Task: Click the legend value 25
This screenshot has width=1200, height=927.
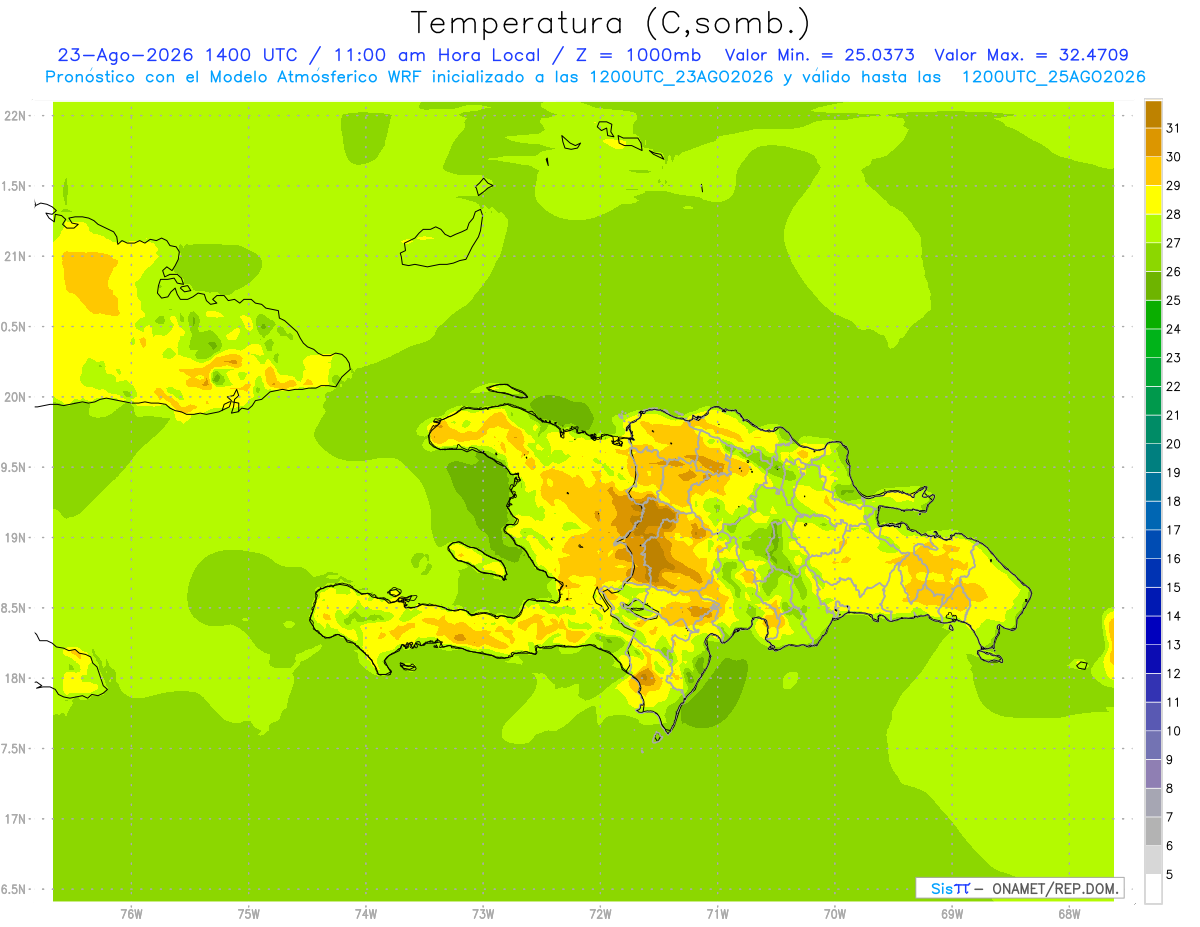Action: click(x=1174, y=300)
